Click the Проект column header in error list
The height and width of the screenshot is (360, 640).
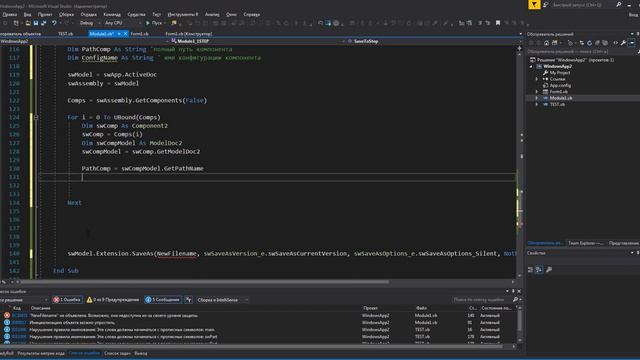[x=371, y=308]
